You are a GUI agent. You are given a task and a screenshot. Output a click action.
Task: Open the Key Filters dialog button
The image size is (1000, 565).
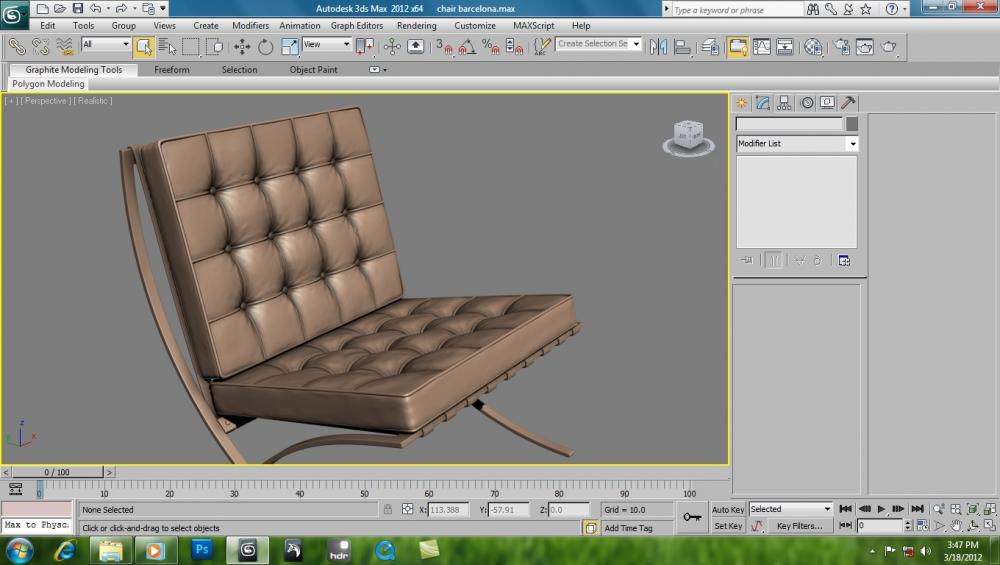tap(799, 526)
